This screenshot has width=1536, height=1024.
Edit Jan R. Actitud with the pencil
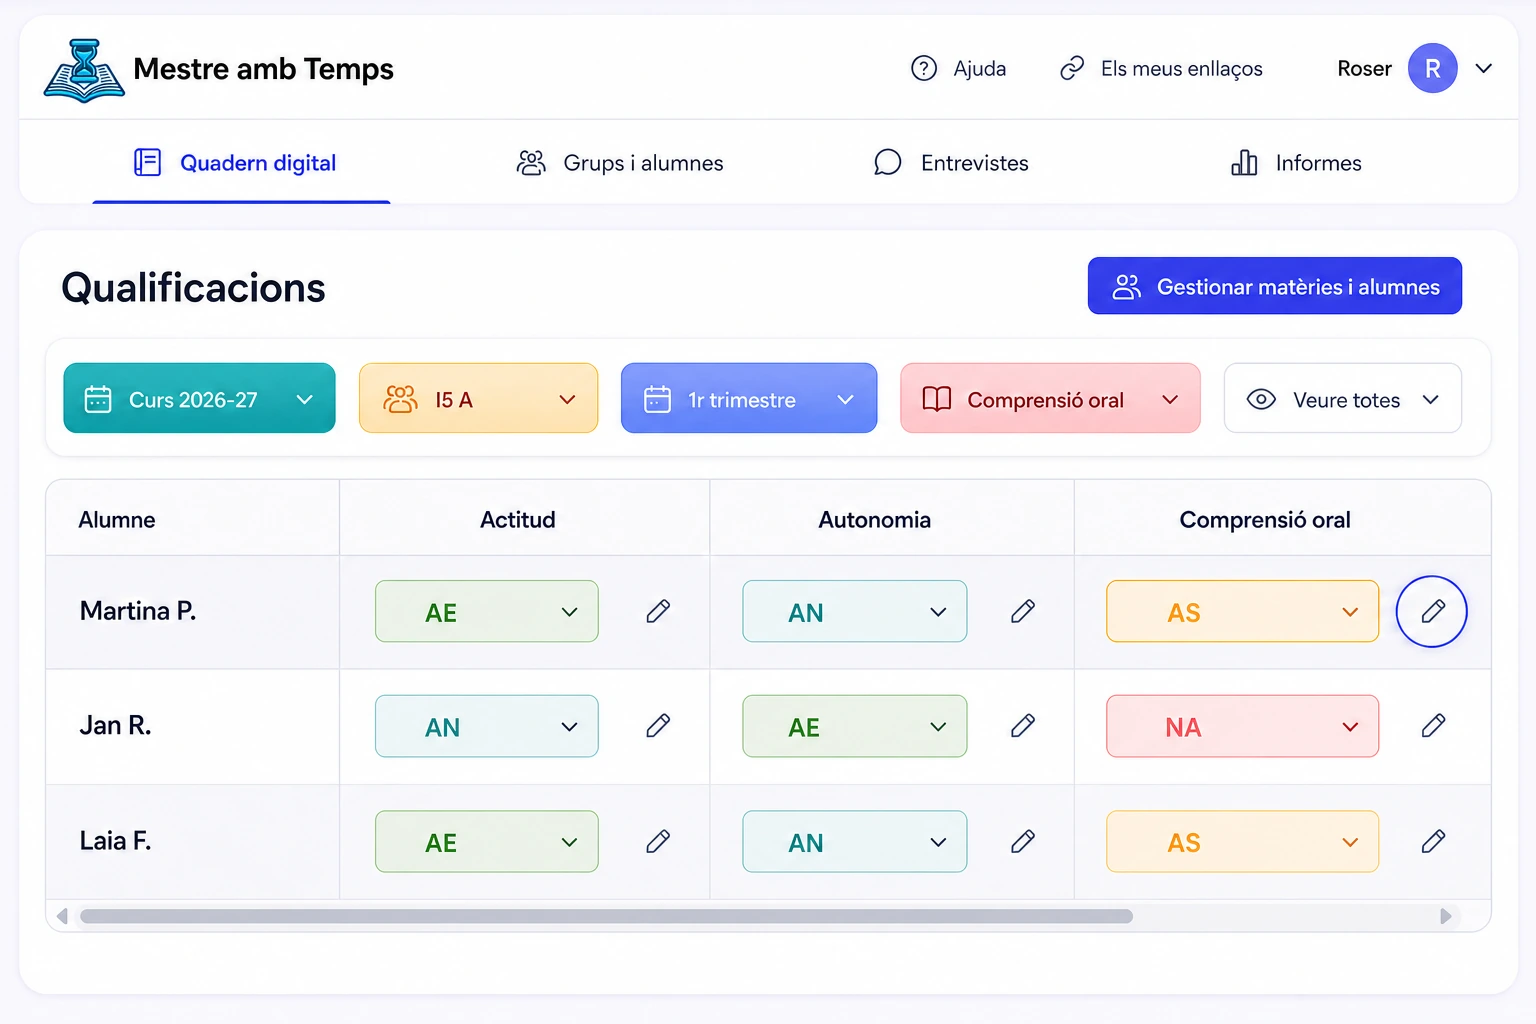coord(658,726)
